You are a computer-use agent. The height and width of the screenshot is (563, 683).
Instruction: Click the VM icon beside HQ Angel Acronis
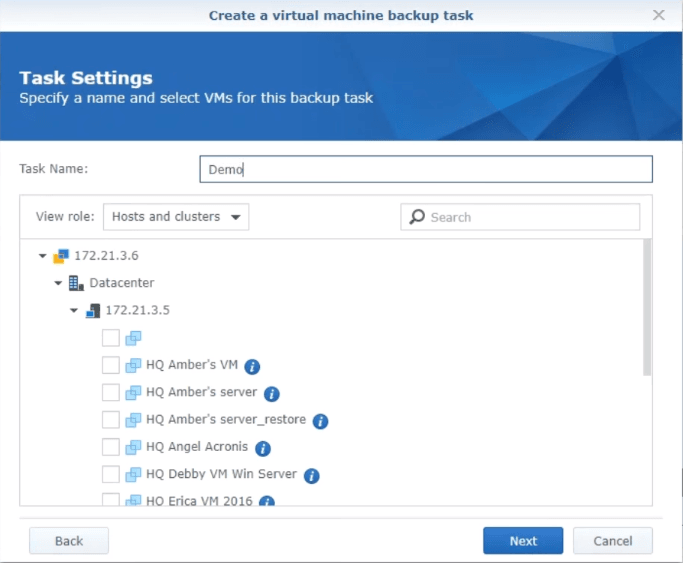[133, 447]
